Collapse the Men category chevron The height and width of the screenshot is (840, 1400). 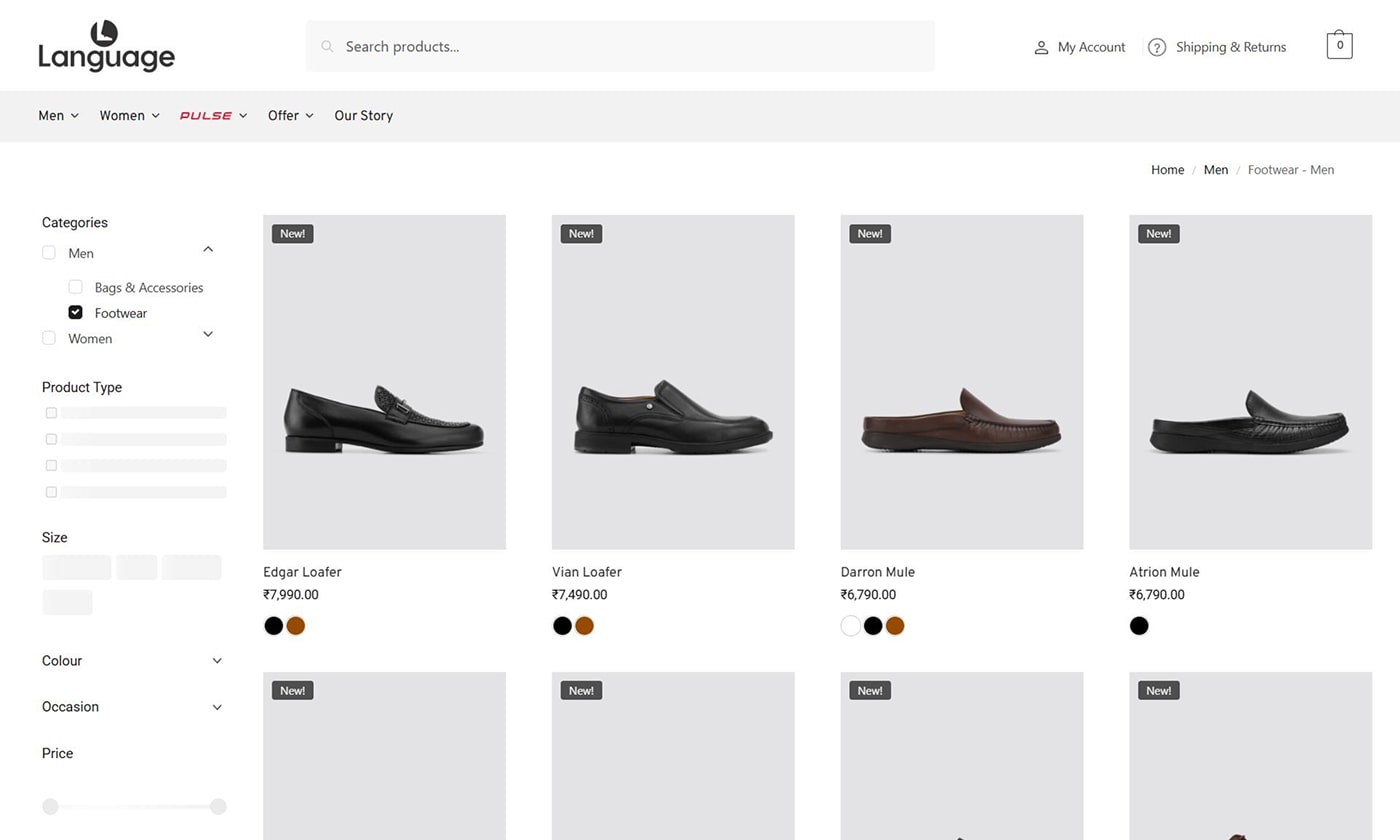(x=208, y=249)
